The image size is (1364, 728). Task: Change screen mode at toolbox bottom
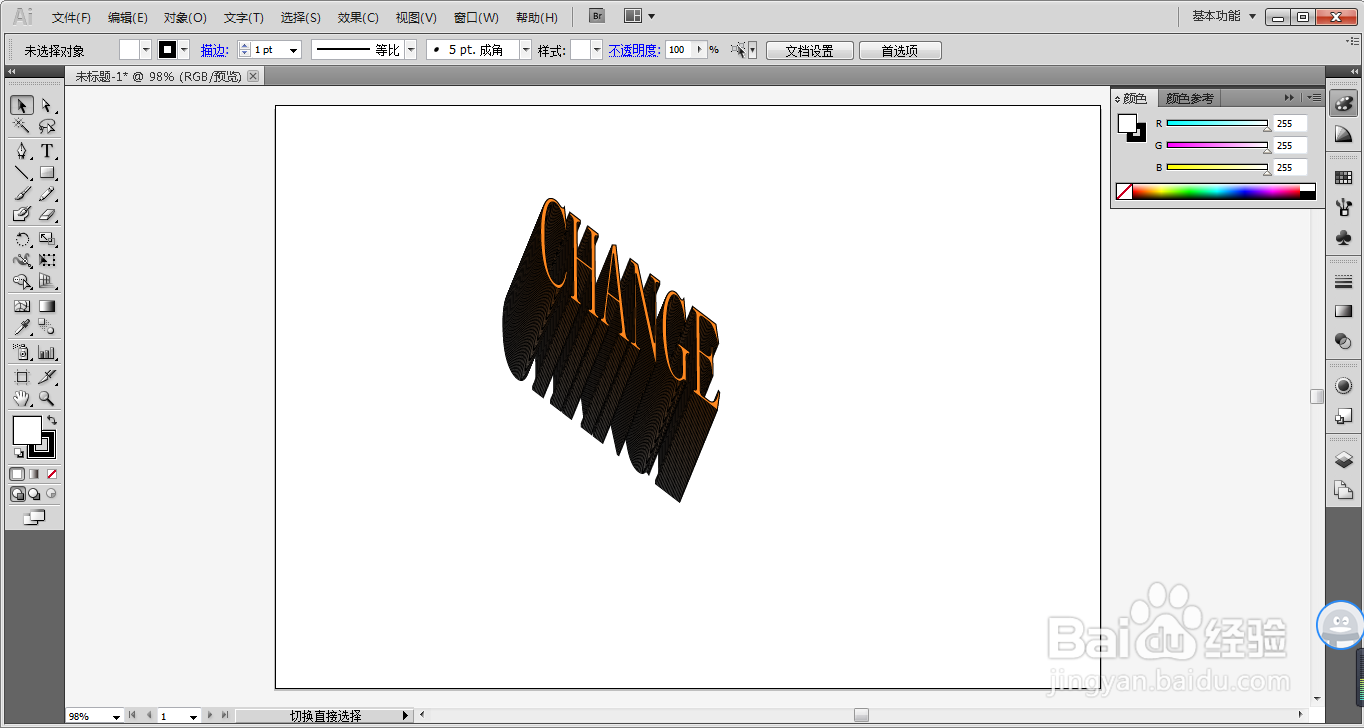[34, 517]
